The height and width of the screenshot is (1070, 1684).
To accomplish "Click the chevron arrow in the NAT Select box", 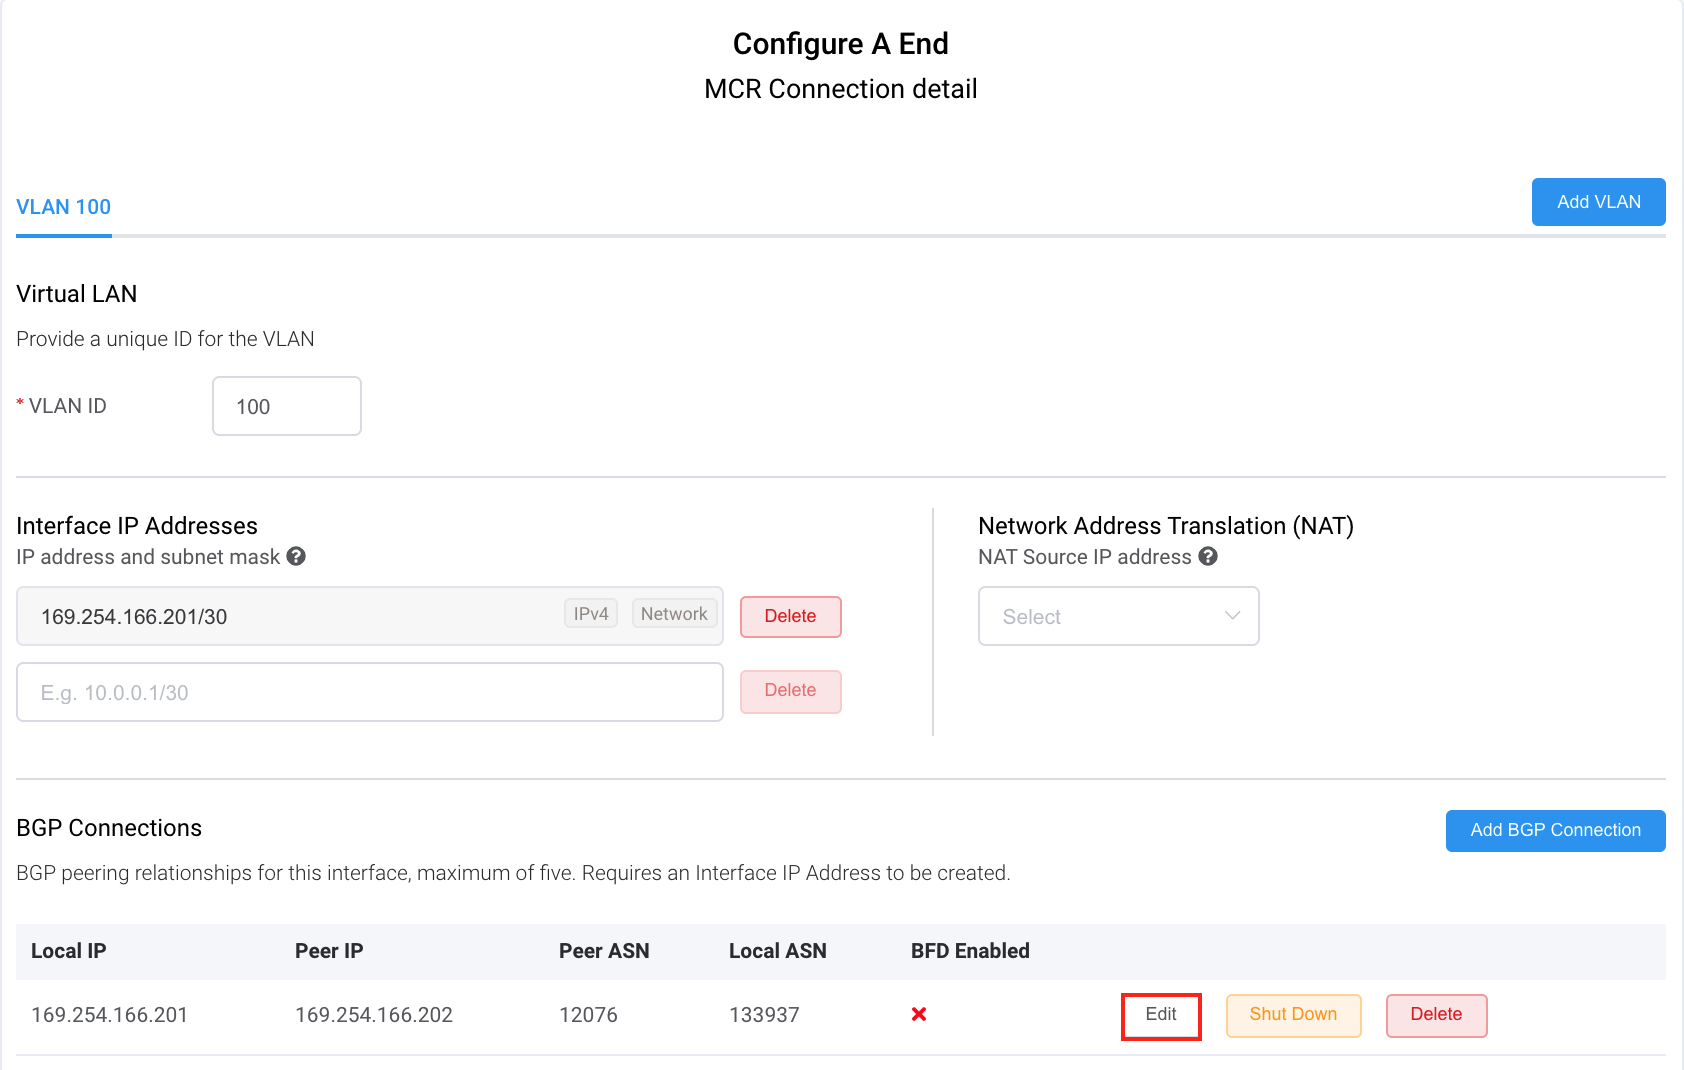I will pos(1232,616).
